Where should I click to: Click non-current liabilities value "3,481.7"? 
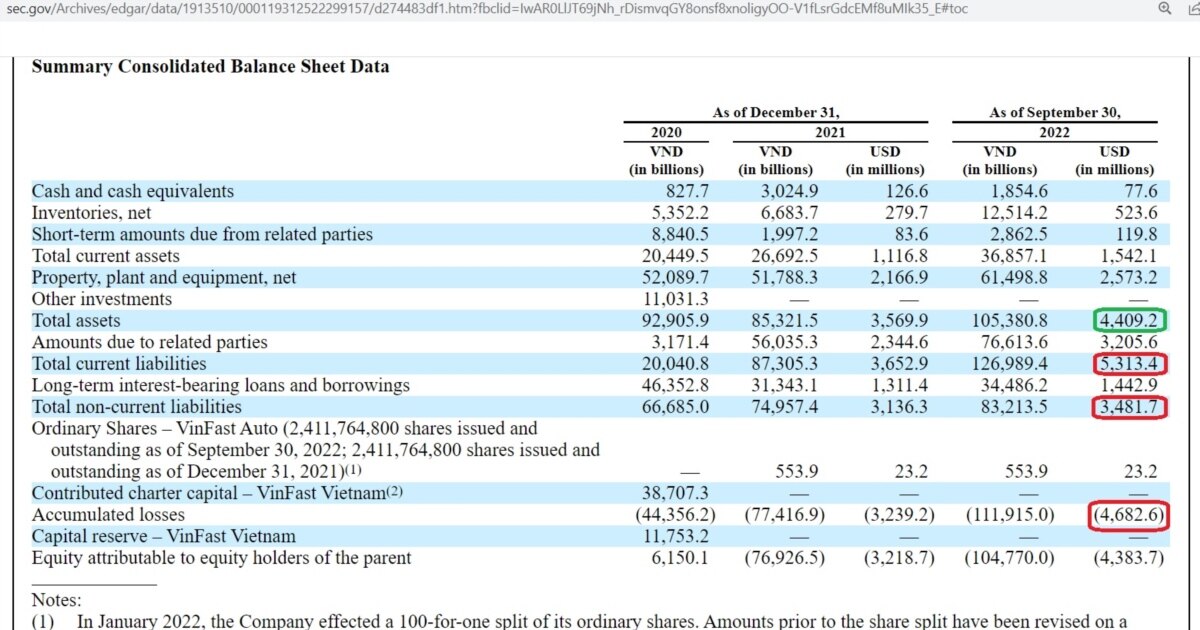tap(1130, 407)
